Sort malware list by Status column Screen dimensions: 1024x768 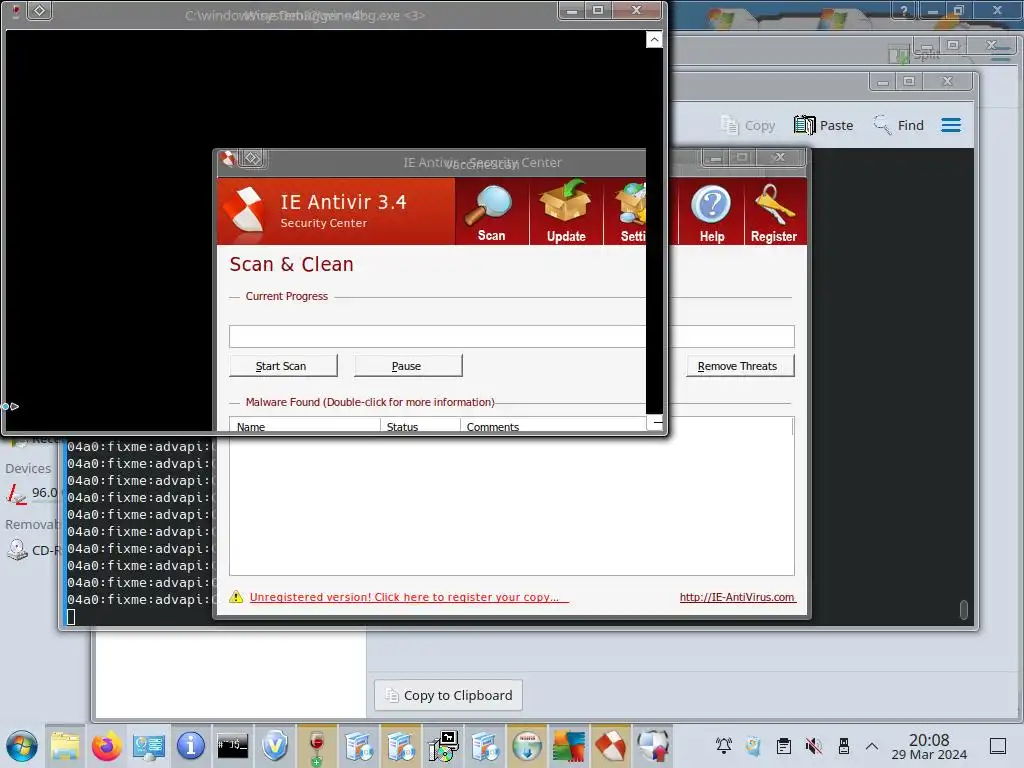tap(421, 426)
